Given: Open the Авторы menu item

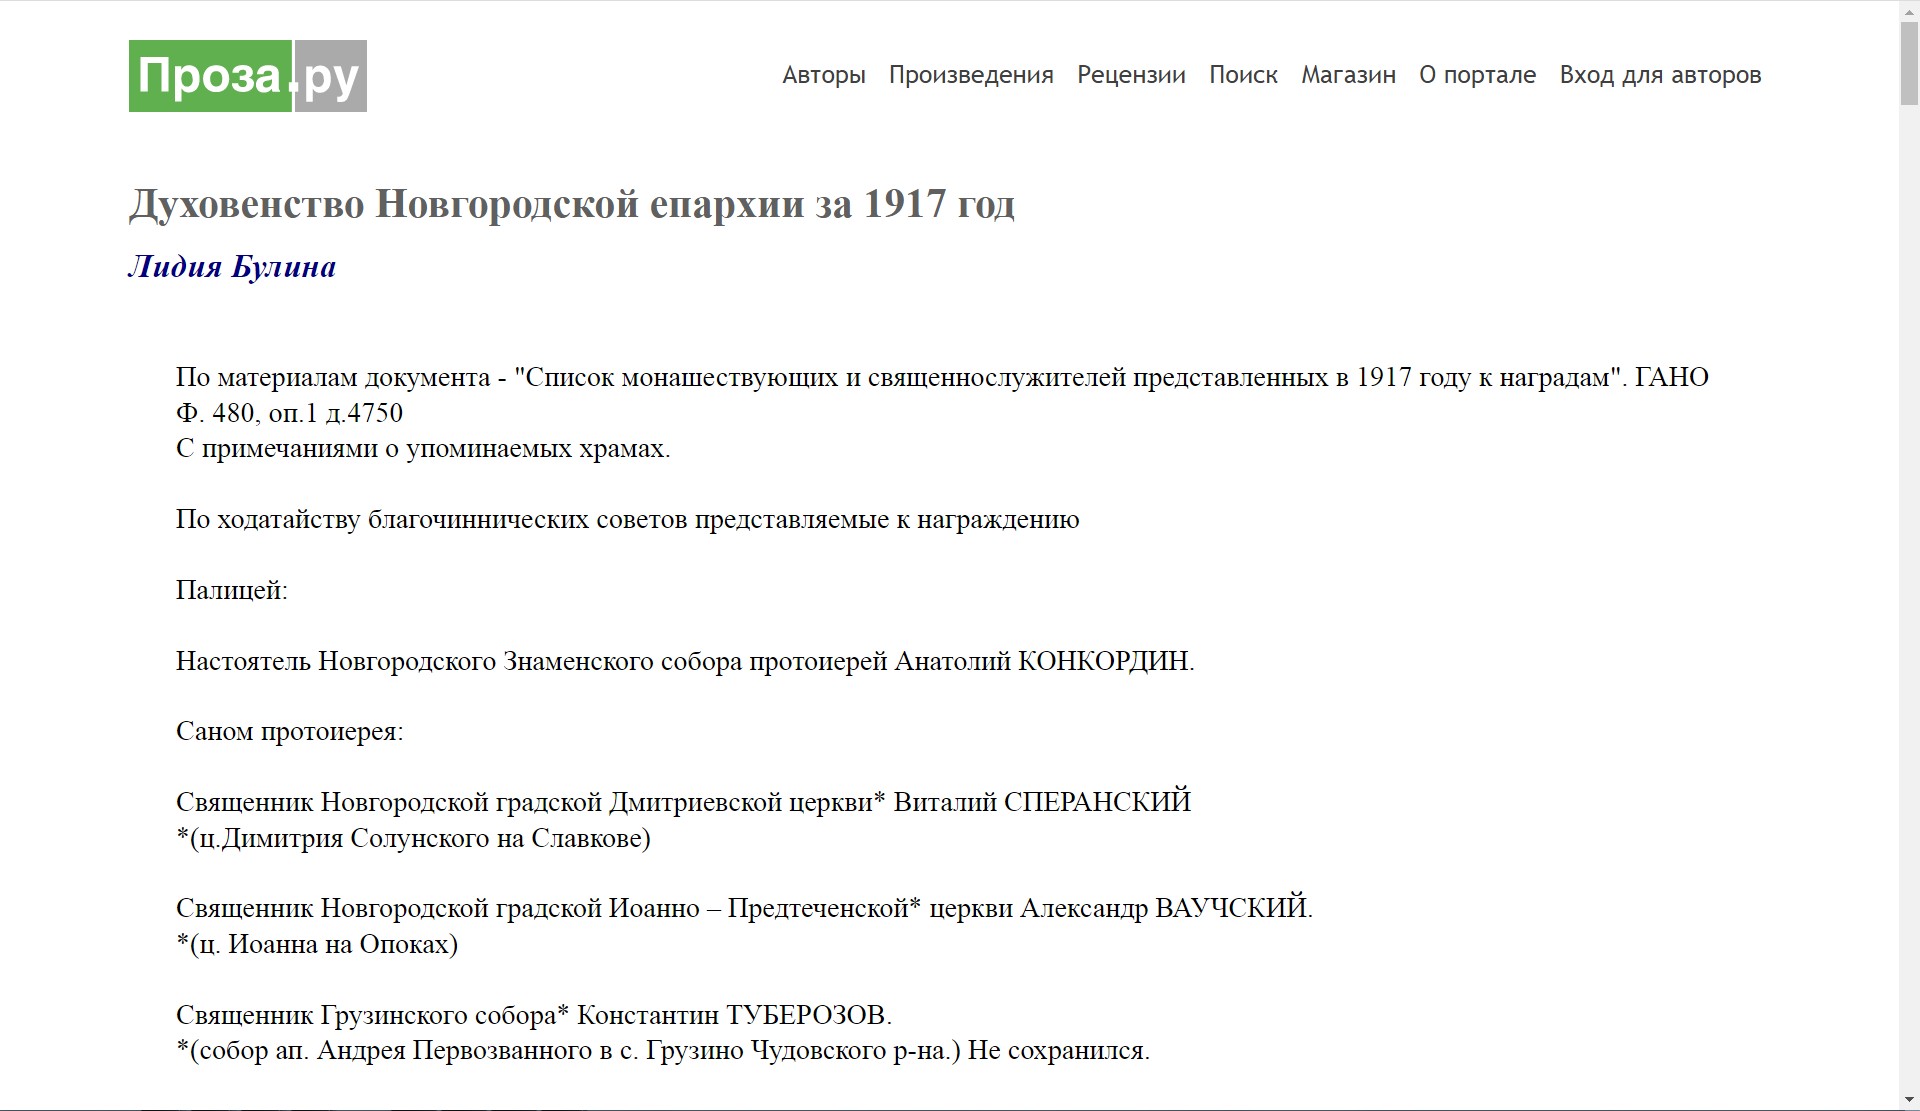Looking at the screenshot, I should (823, 75).
